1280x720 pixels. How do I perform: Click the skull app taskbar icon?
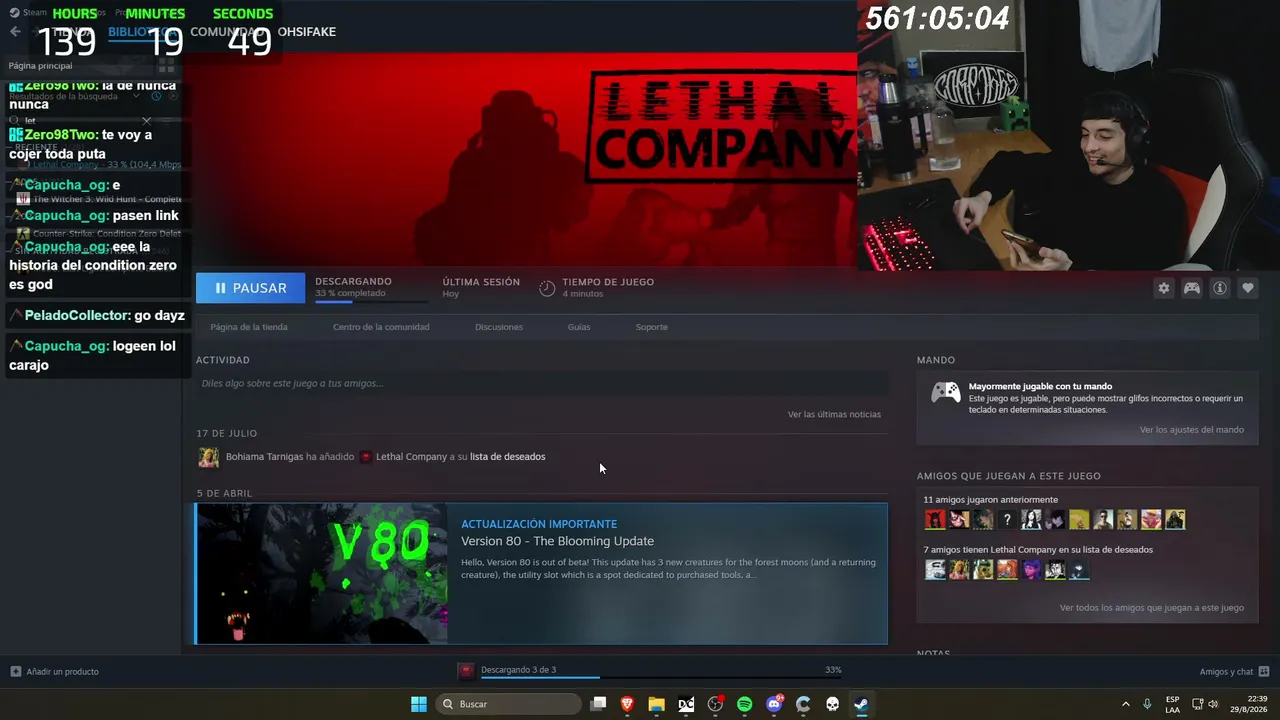(x=832, y=704)
